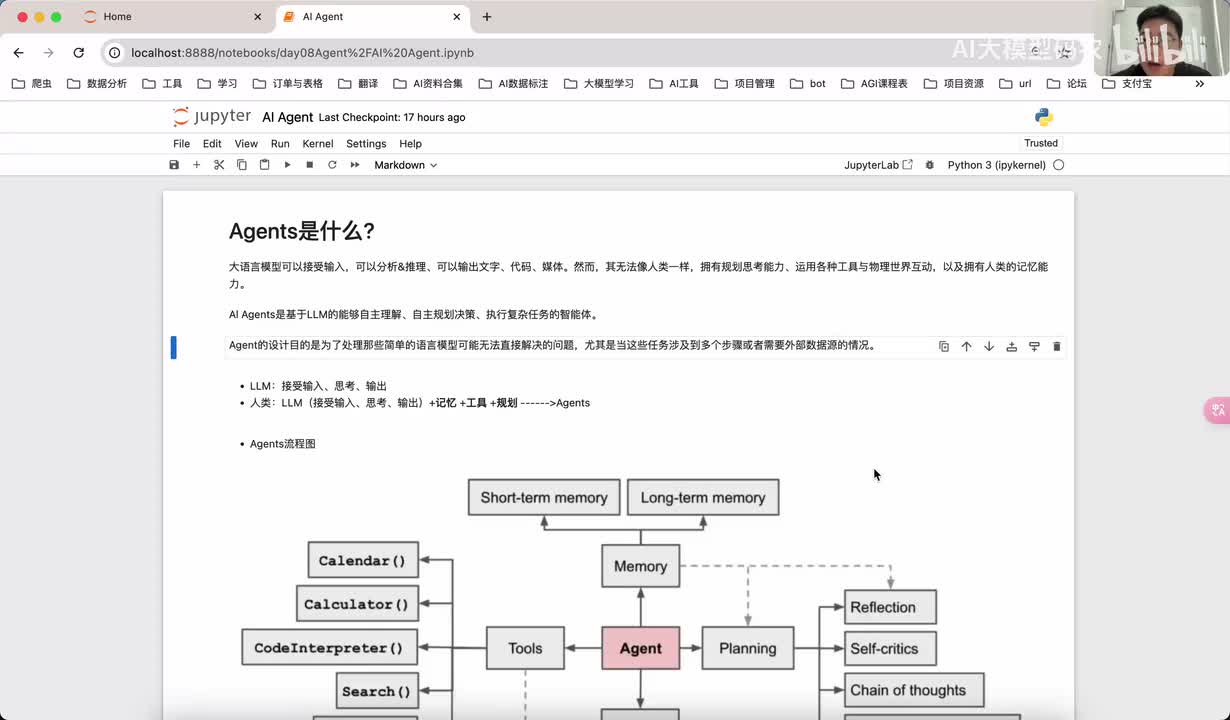Screen dimensions: 1230x720
Task: Open the 爬虫 bookmarks folder
Action: coord(32,84)
